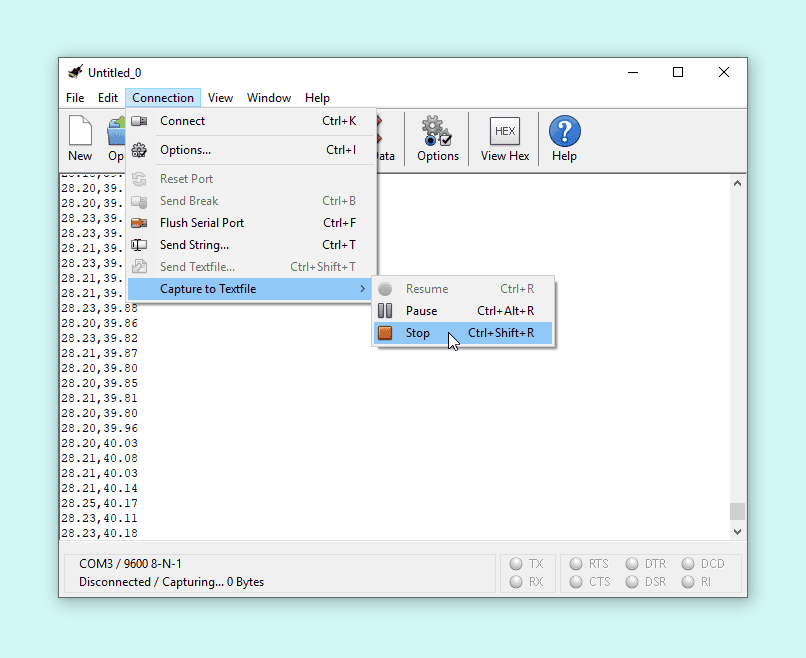Click the Send String menu icon

coord(140,245)
